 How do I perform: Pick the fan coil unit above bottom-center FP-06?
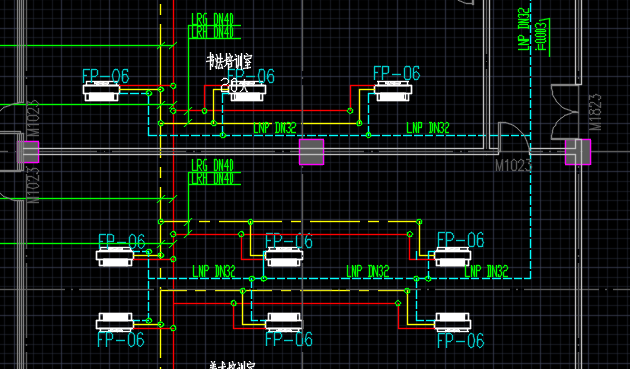(284, 322)
